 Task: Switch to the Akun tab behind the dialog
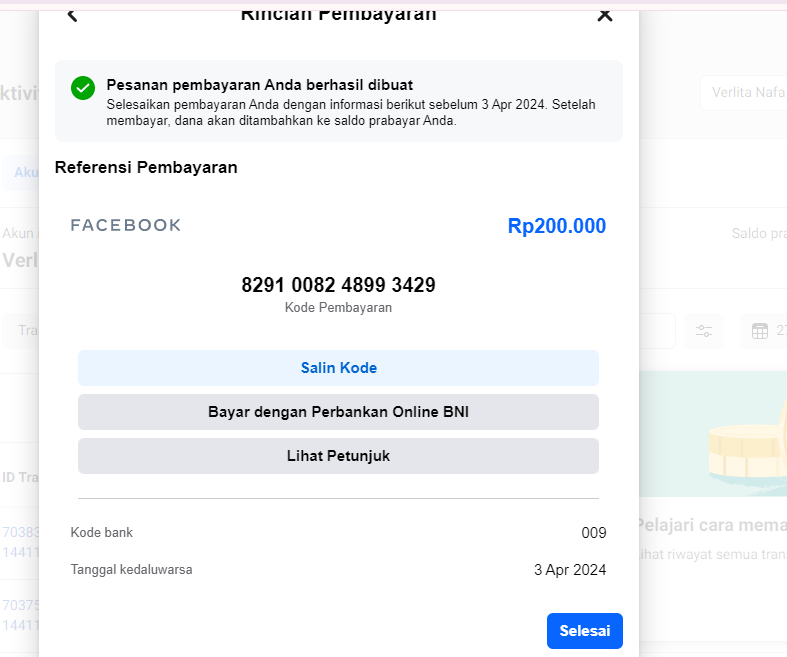coord(20,172)
